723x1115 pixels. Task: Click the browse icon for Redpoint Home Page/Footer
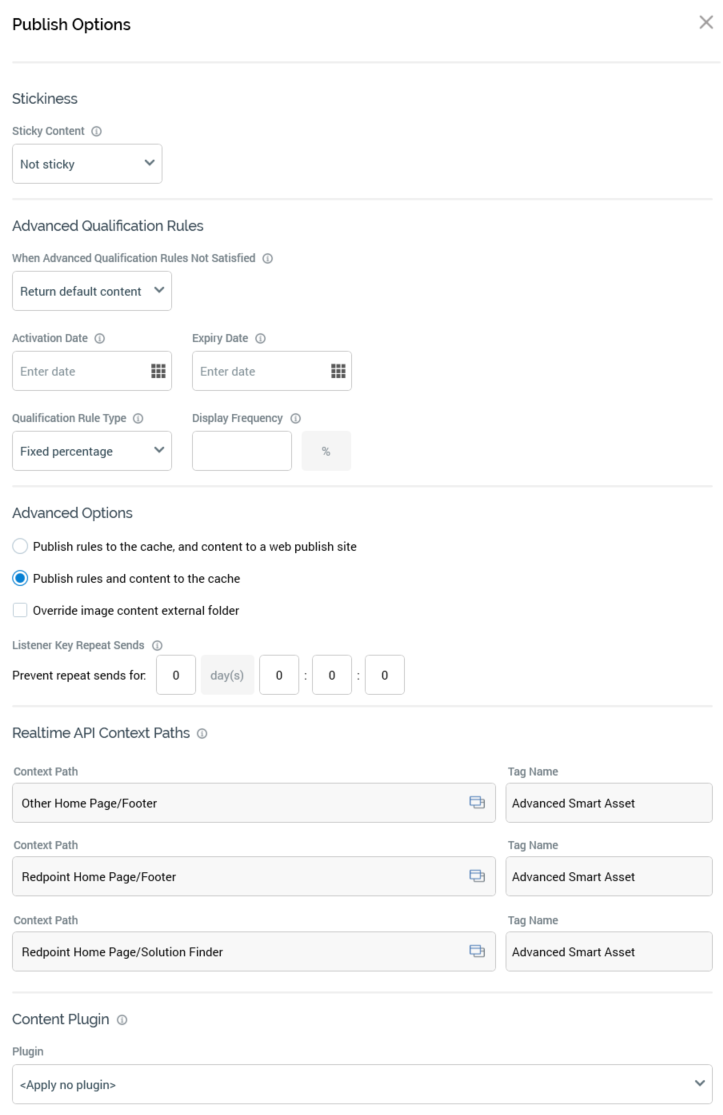tap(477, 876)
